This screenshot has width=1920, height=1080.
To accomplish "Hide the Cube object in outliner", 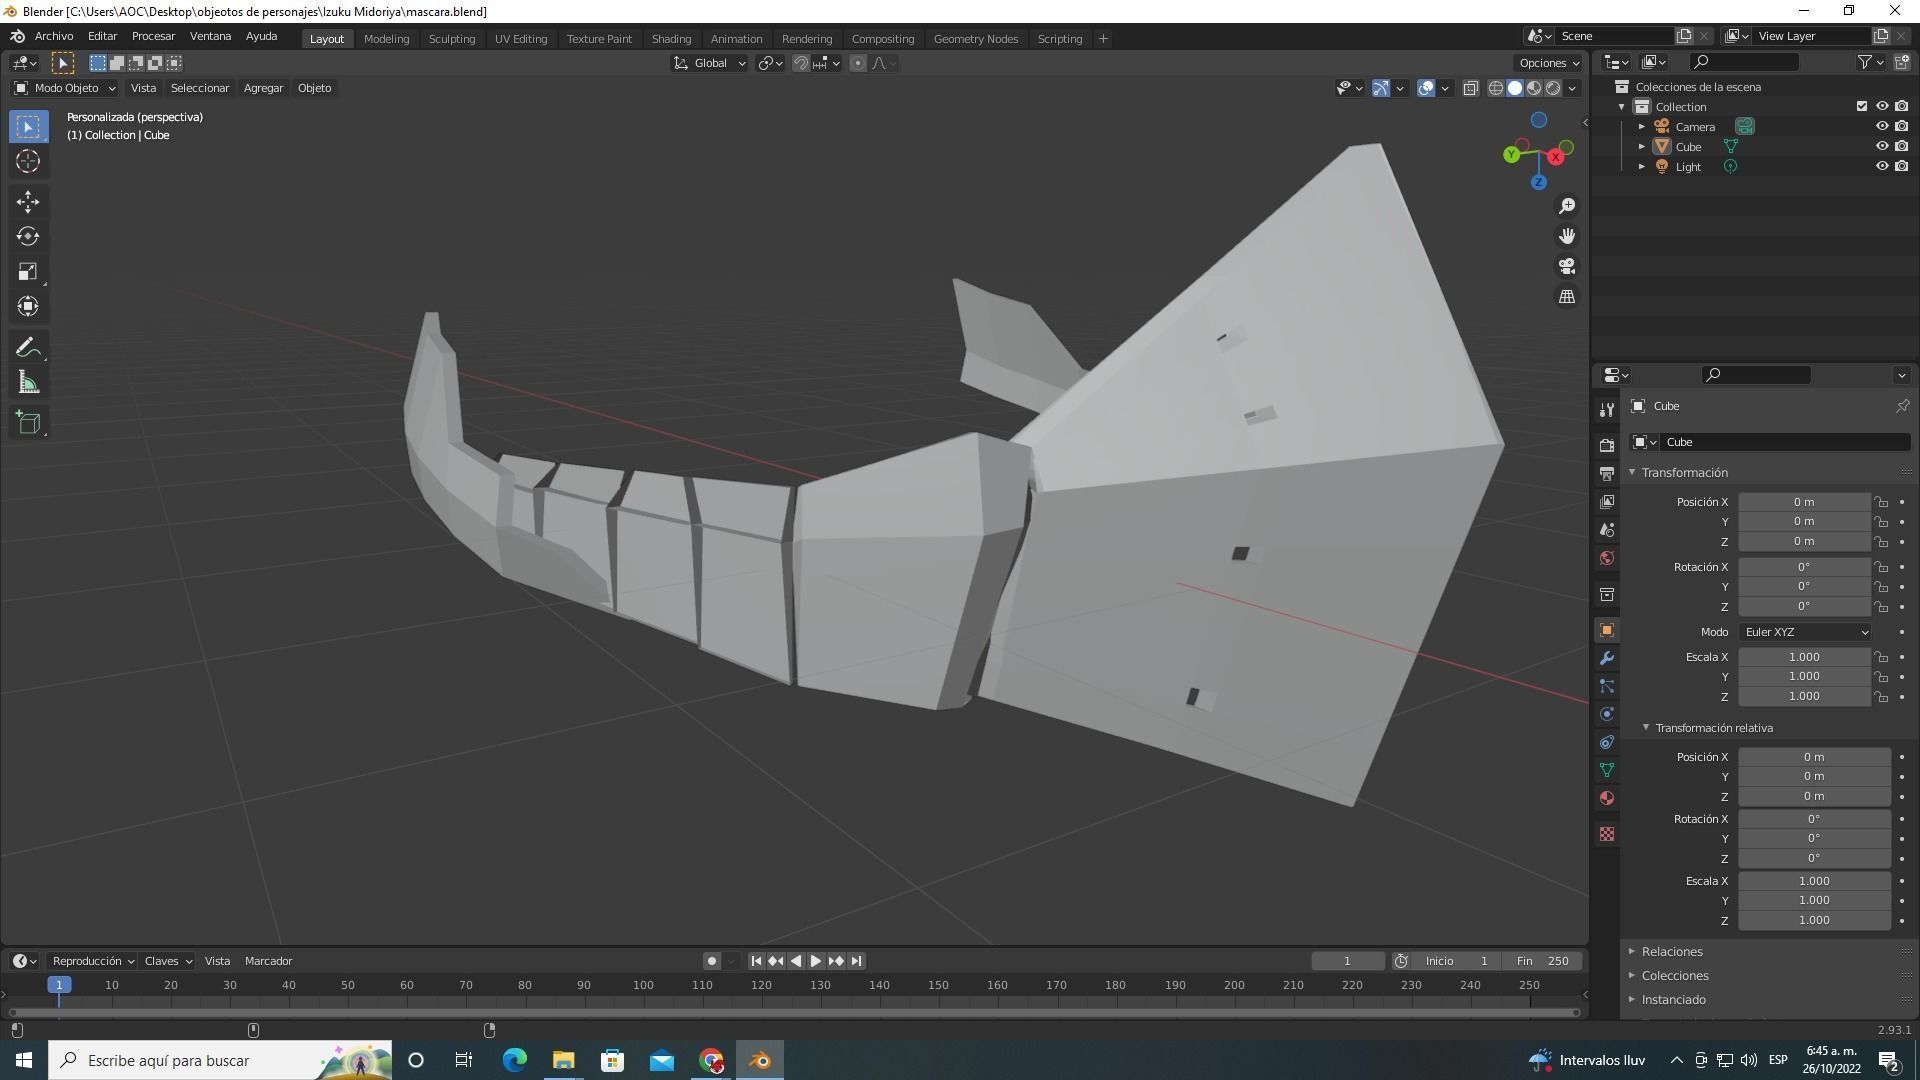I will point(1881,146).
